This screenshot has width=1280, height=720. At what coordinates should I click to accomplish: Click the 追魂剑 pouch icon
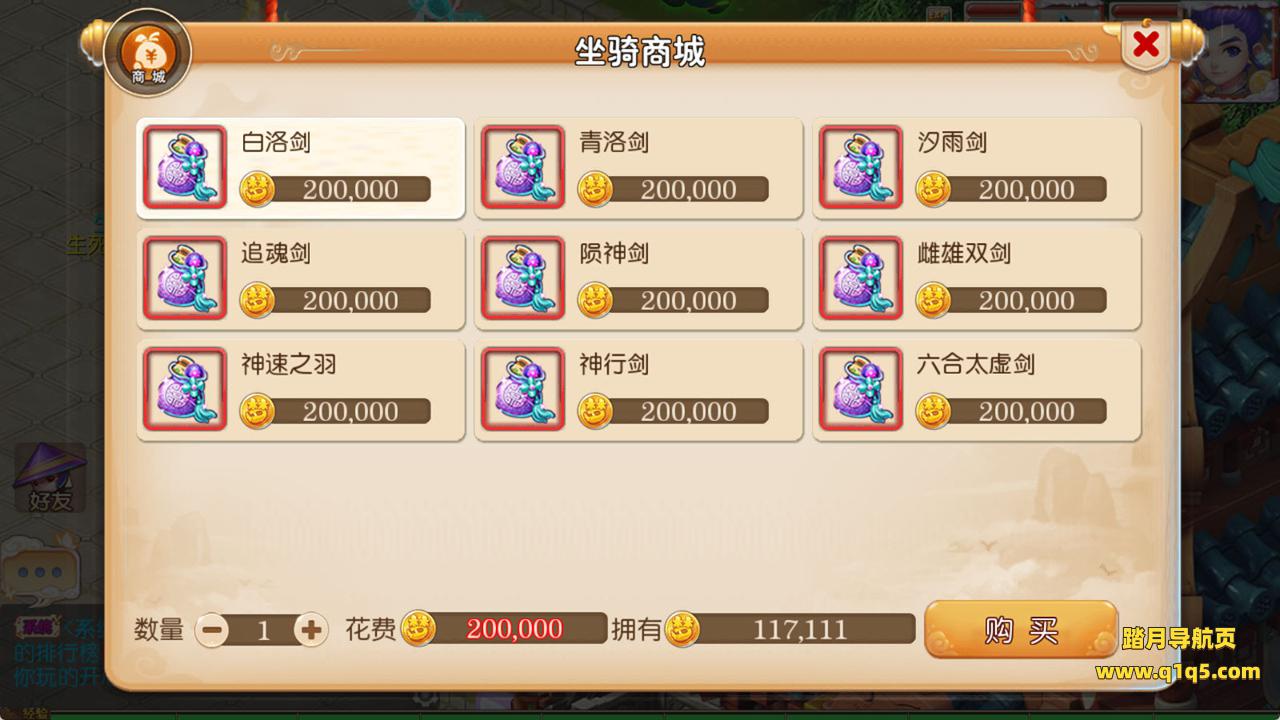[185, 278]
